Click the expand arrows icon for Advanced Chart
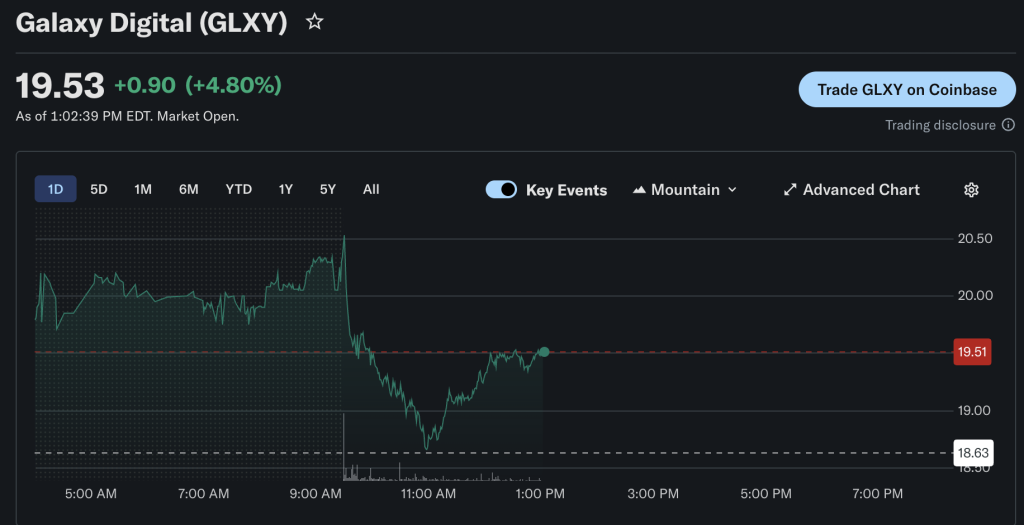 click(790, 190)
